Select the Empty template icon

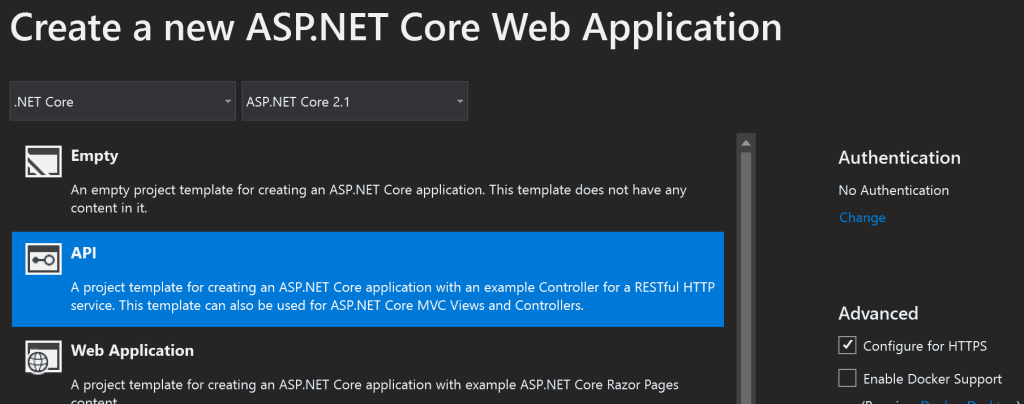click(44, 161)
